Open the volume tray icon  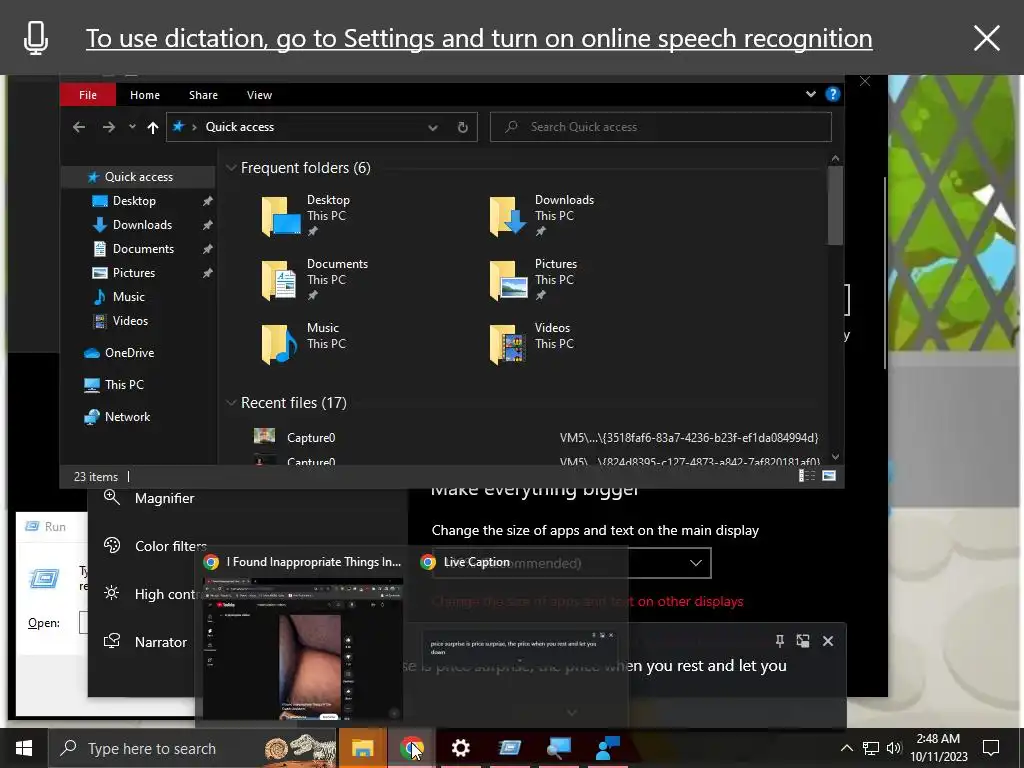[893, 748]
